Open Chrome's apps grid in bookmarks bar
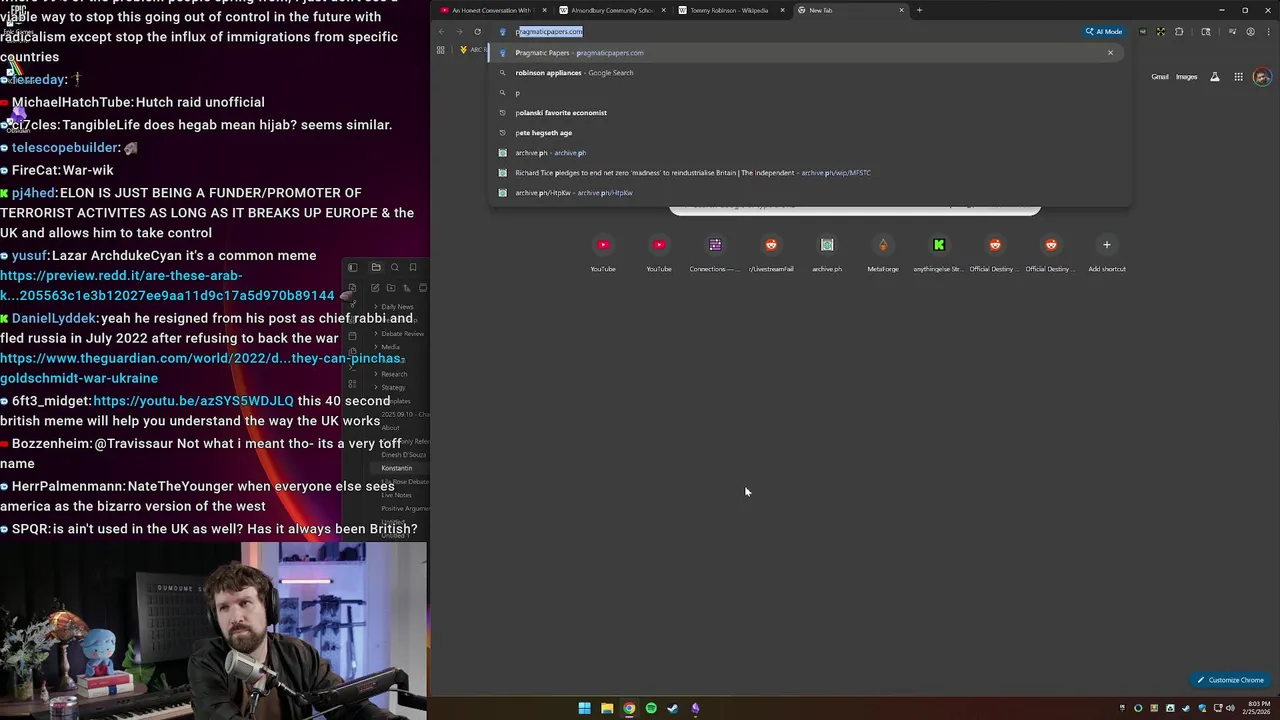The height and width of the screenshot is (720, 1280). pos(440,50)
